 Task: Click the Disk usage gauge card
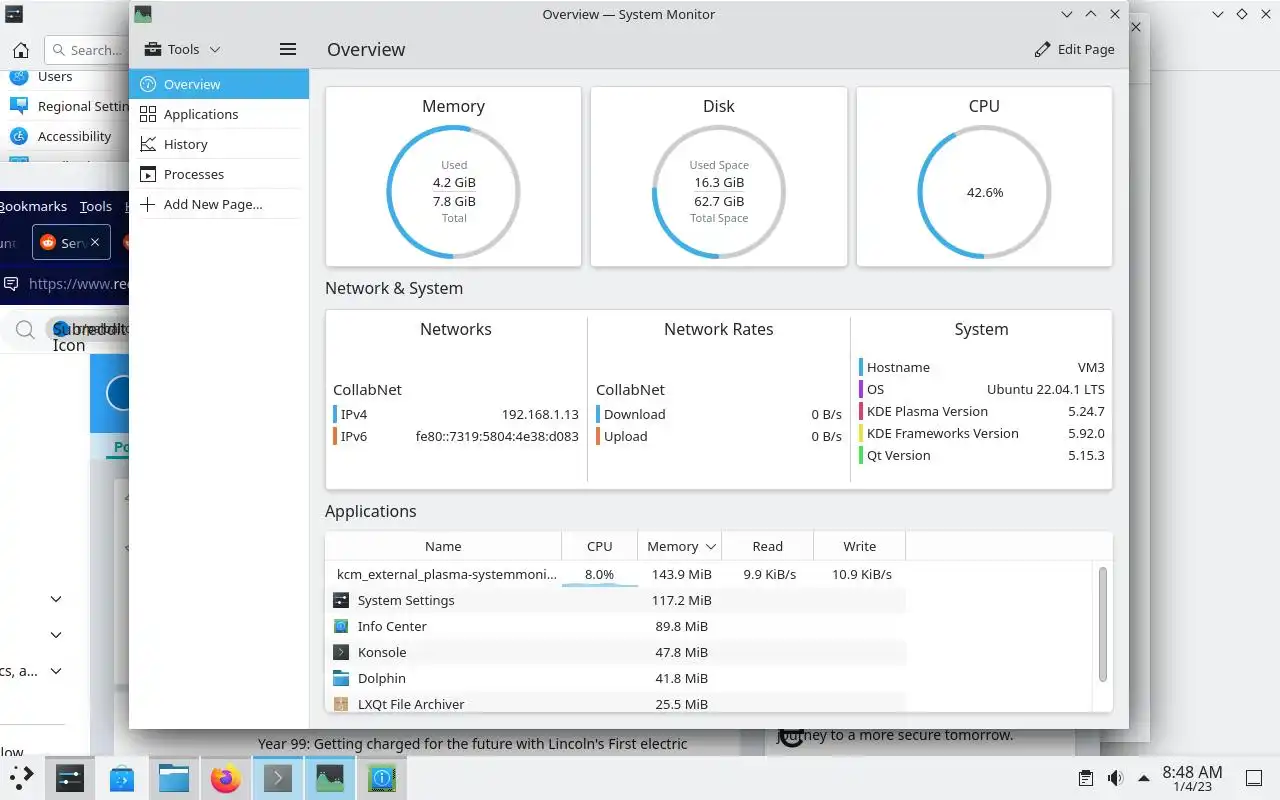(x=719, y=177)
